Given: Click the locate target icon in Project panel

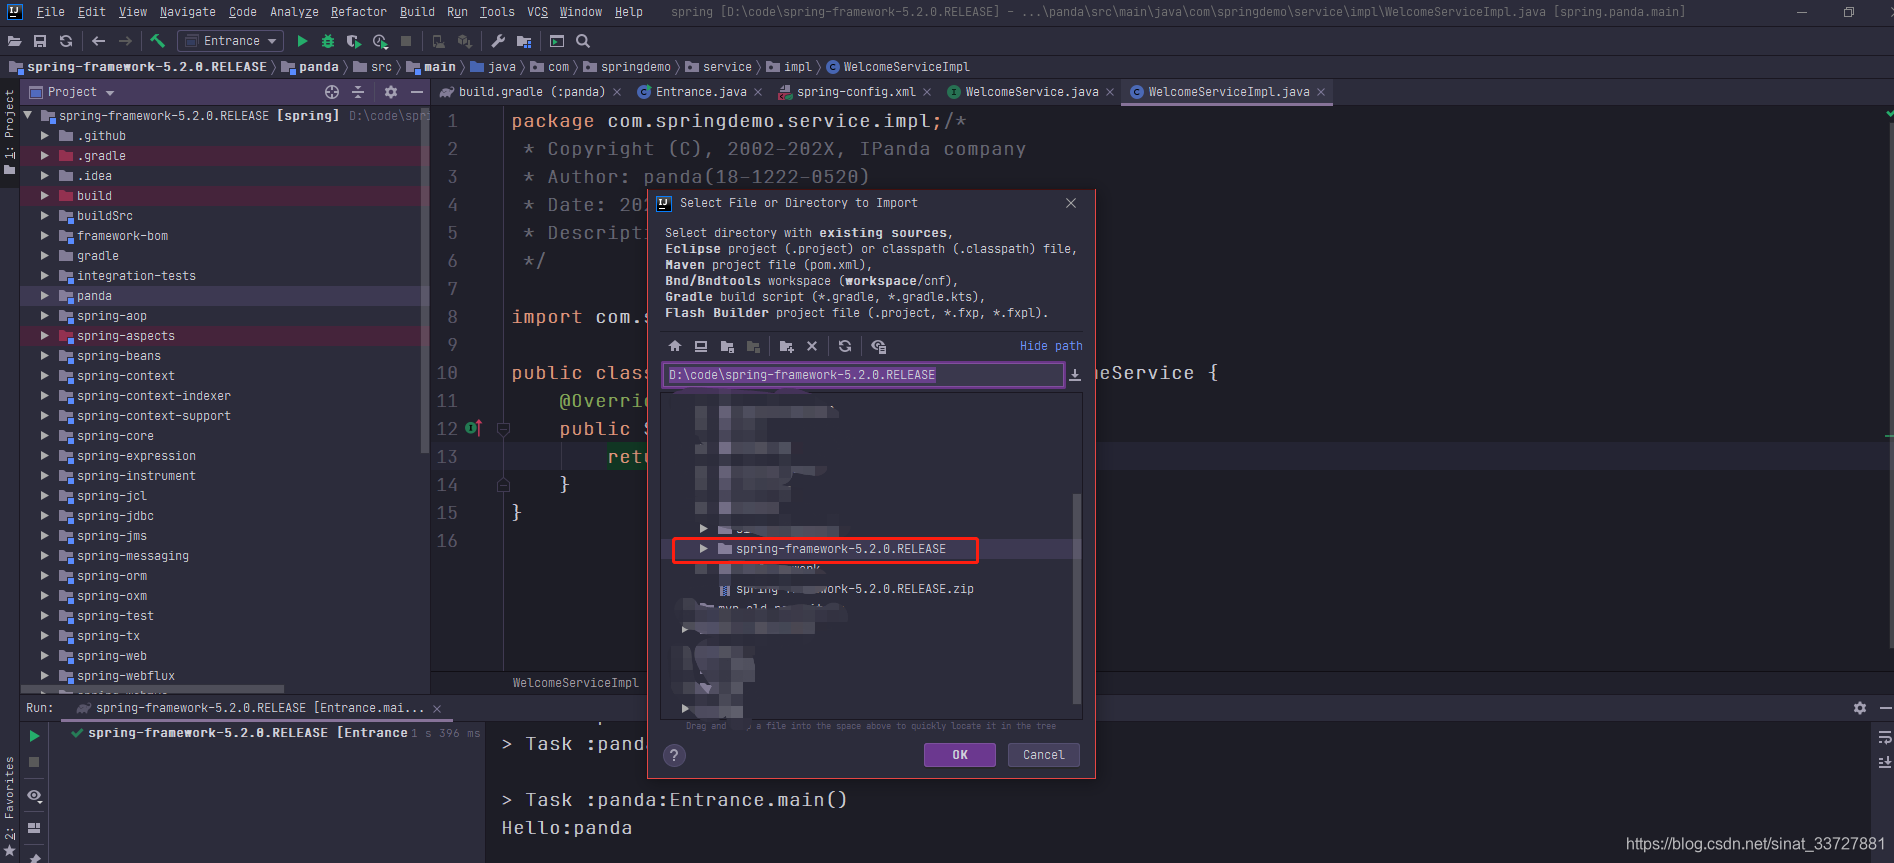Looking at the screenshot, I should point(332,92).
